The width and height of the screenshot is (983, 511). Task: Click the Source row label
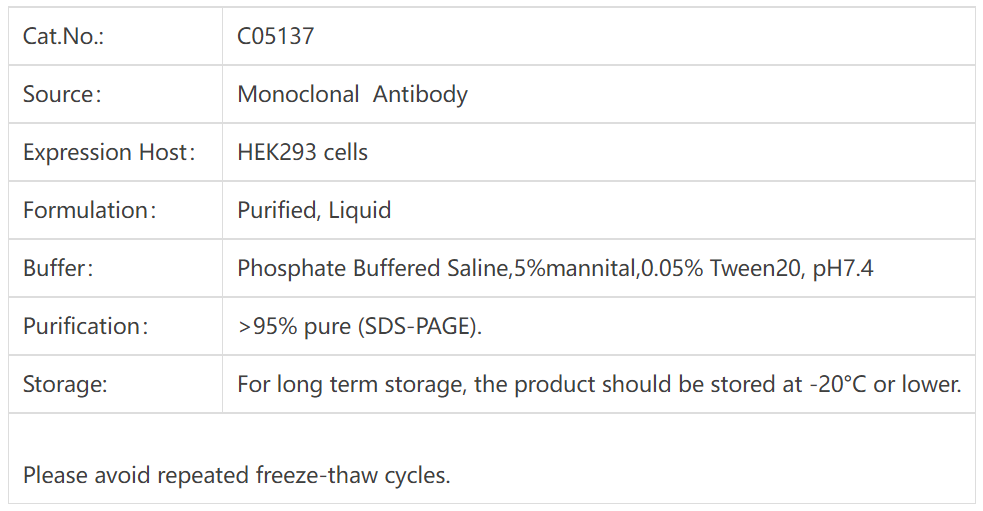point(62,95)
